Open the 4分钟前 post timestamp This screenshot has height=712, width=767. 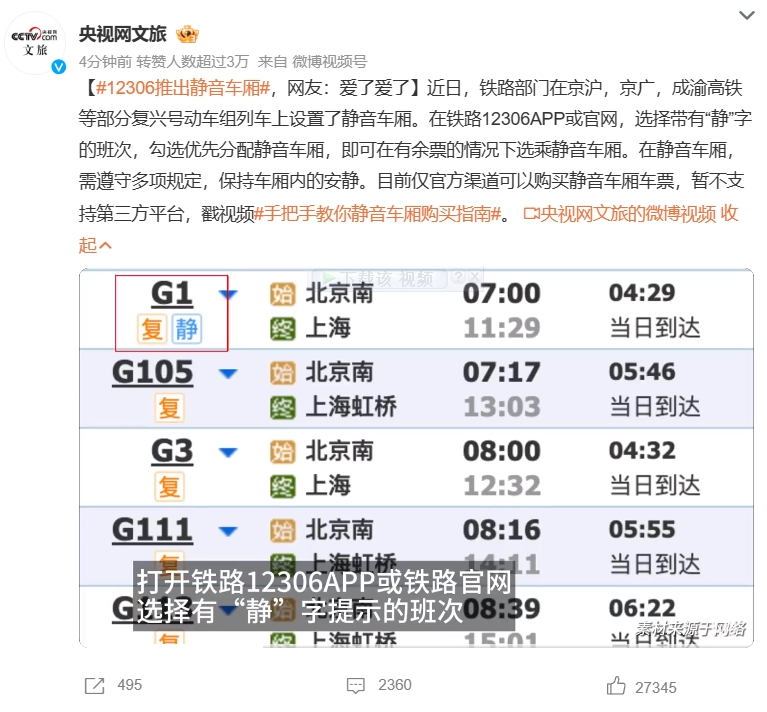[x=105, y=62]
